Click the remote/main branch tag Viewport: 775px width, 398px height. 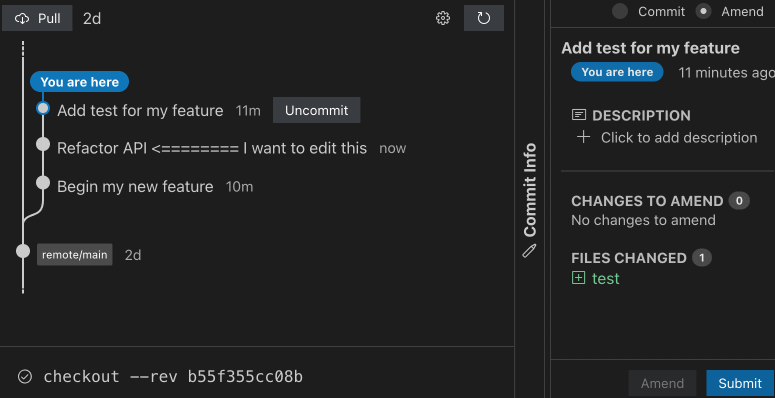pos(75,255)
